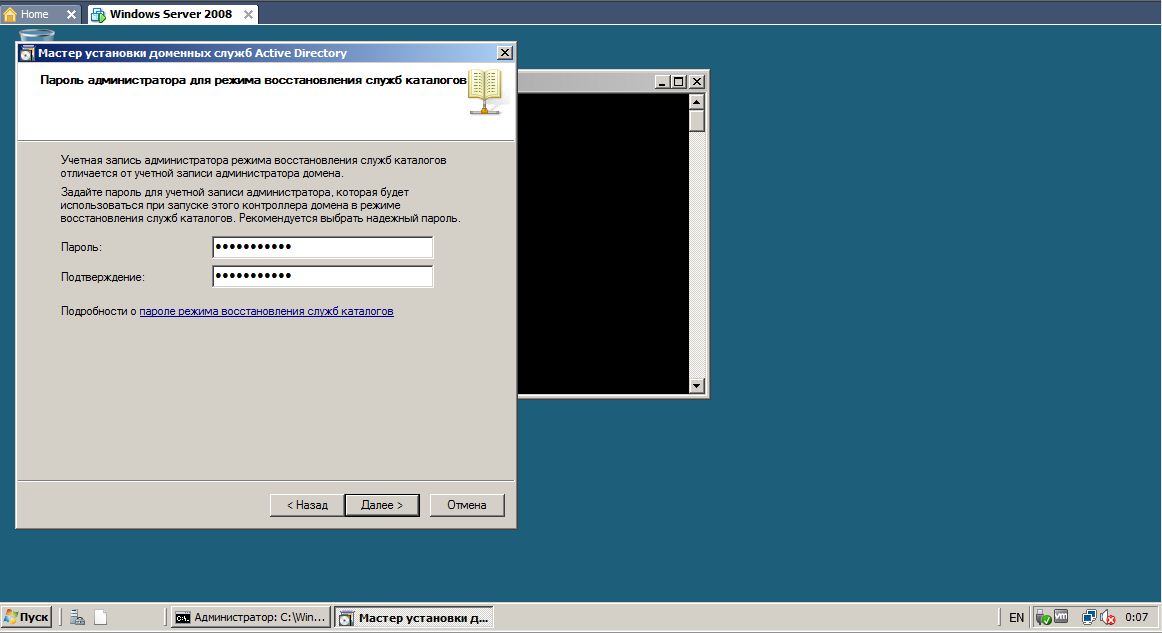Launch Server Manager from the quick launch

(x=77, y=617)
